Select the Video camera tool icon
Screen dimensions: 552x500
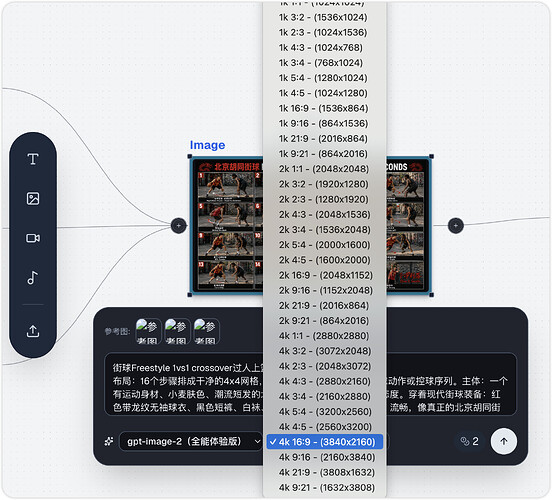pyautogui.click(x=33, y=238)
